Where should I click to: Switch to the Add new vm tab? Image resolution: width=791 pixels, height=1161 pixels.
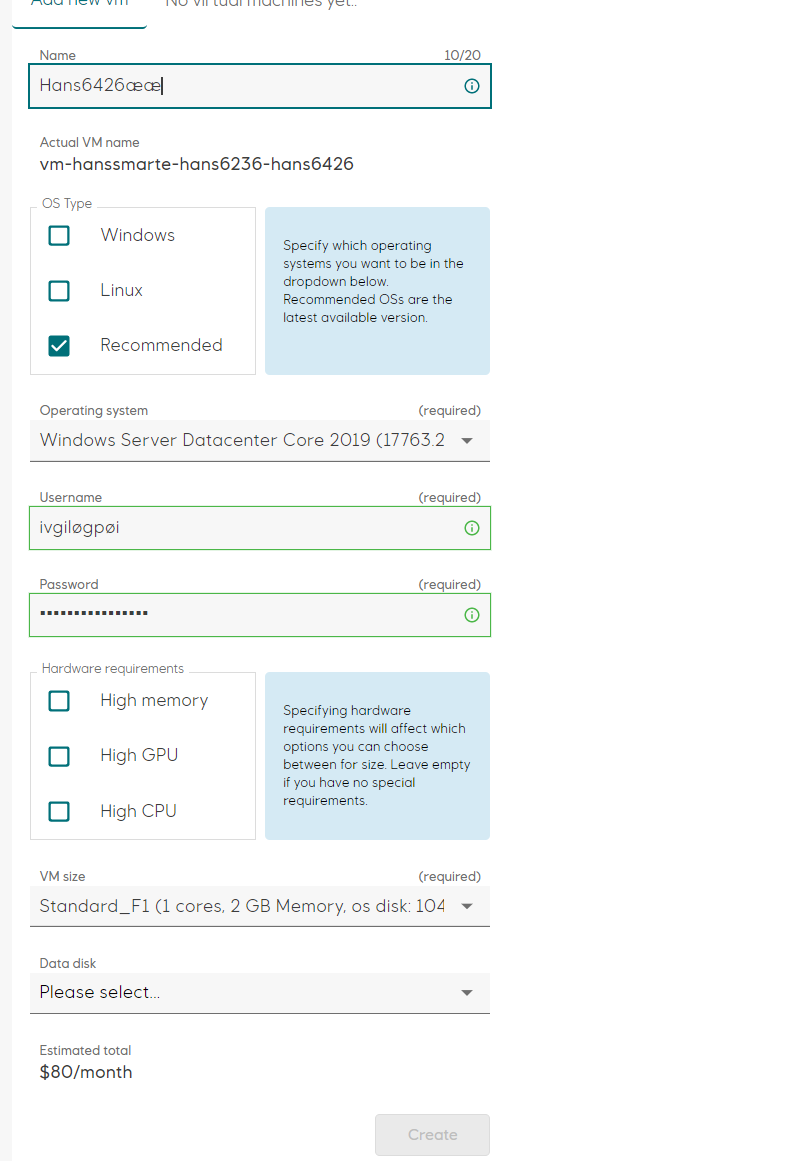(x=80, y=6)
